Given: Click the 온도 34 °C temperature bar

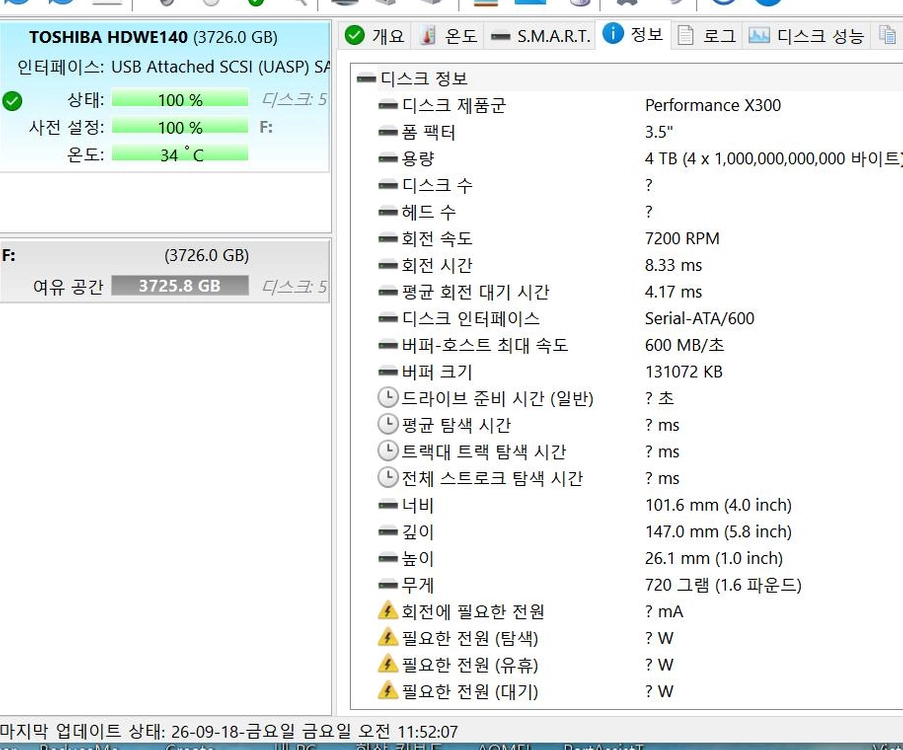Looking at the screenshot, I should tap(180, 154).
